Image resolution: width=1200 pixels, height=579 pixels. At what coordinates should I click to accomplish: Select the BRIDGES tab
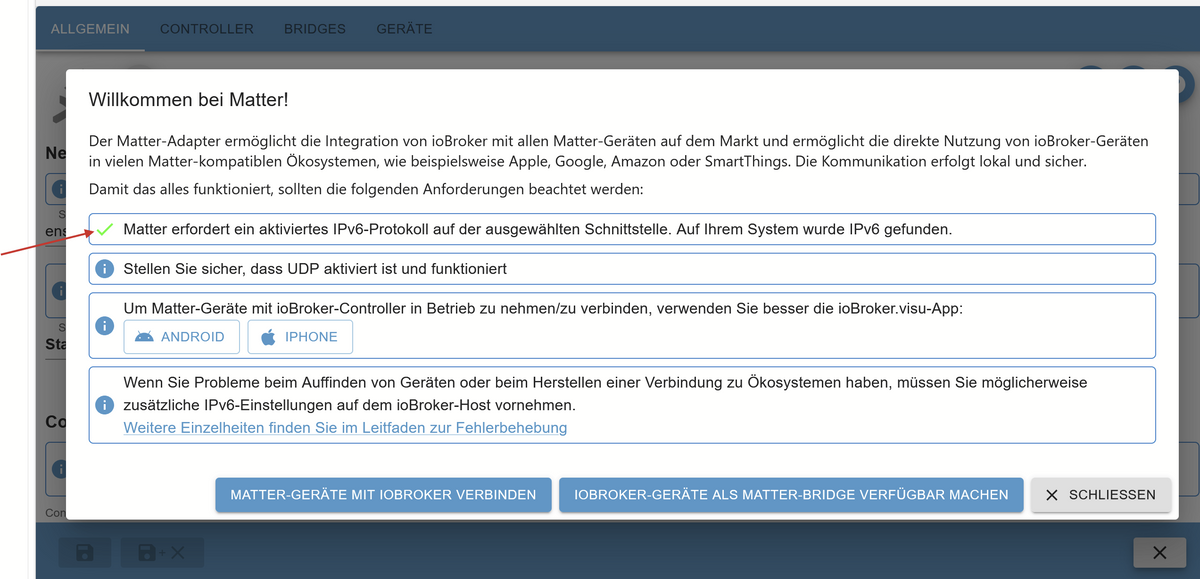point(315,29)
